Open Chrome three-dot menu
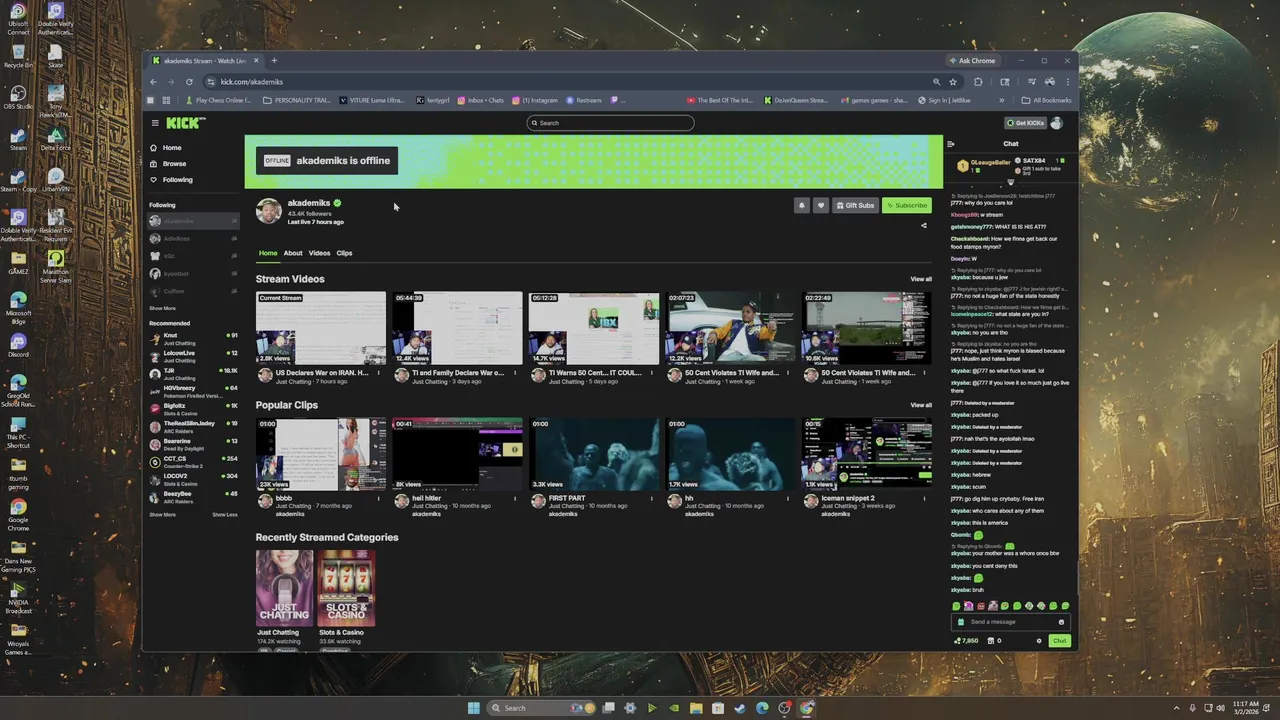 click(1067, 82)
